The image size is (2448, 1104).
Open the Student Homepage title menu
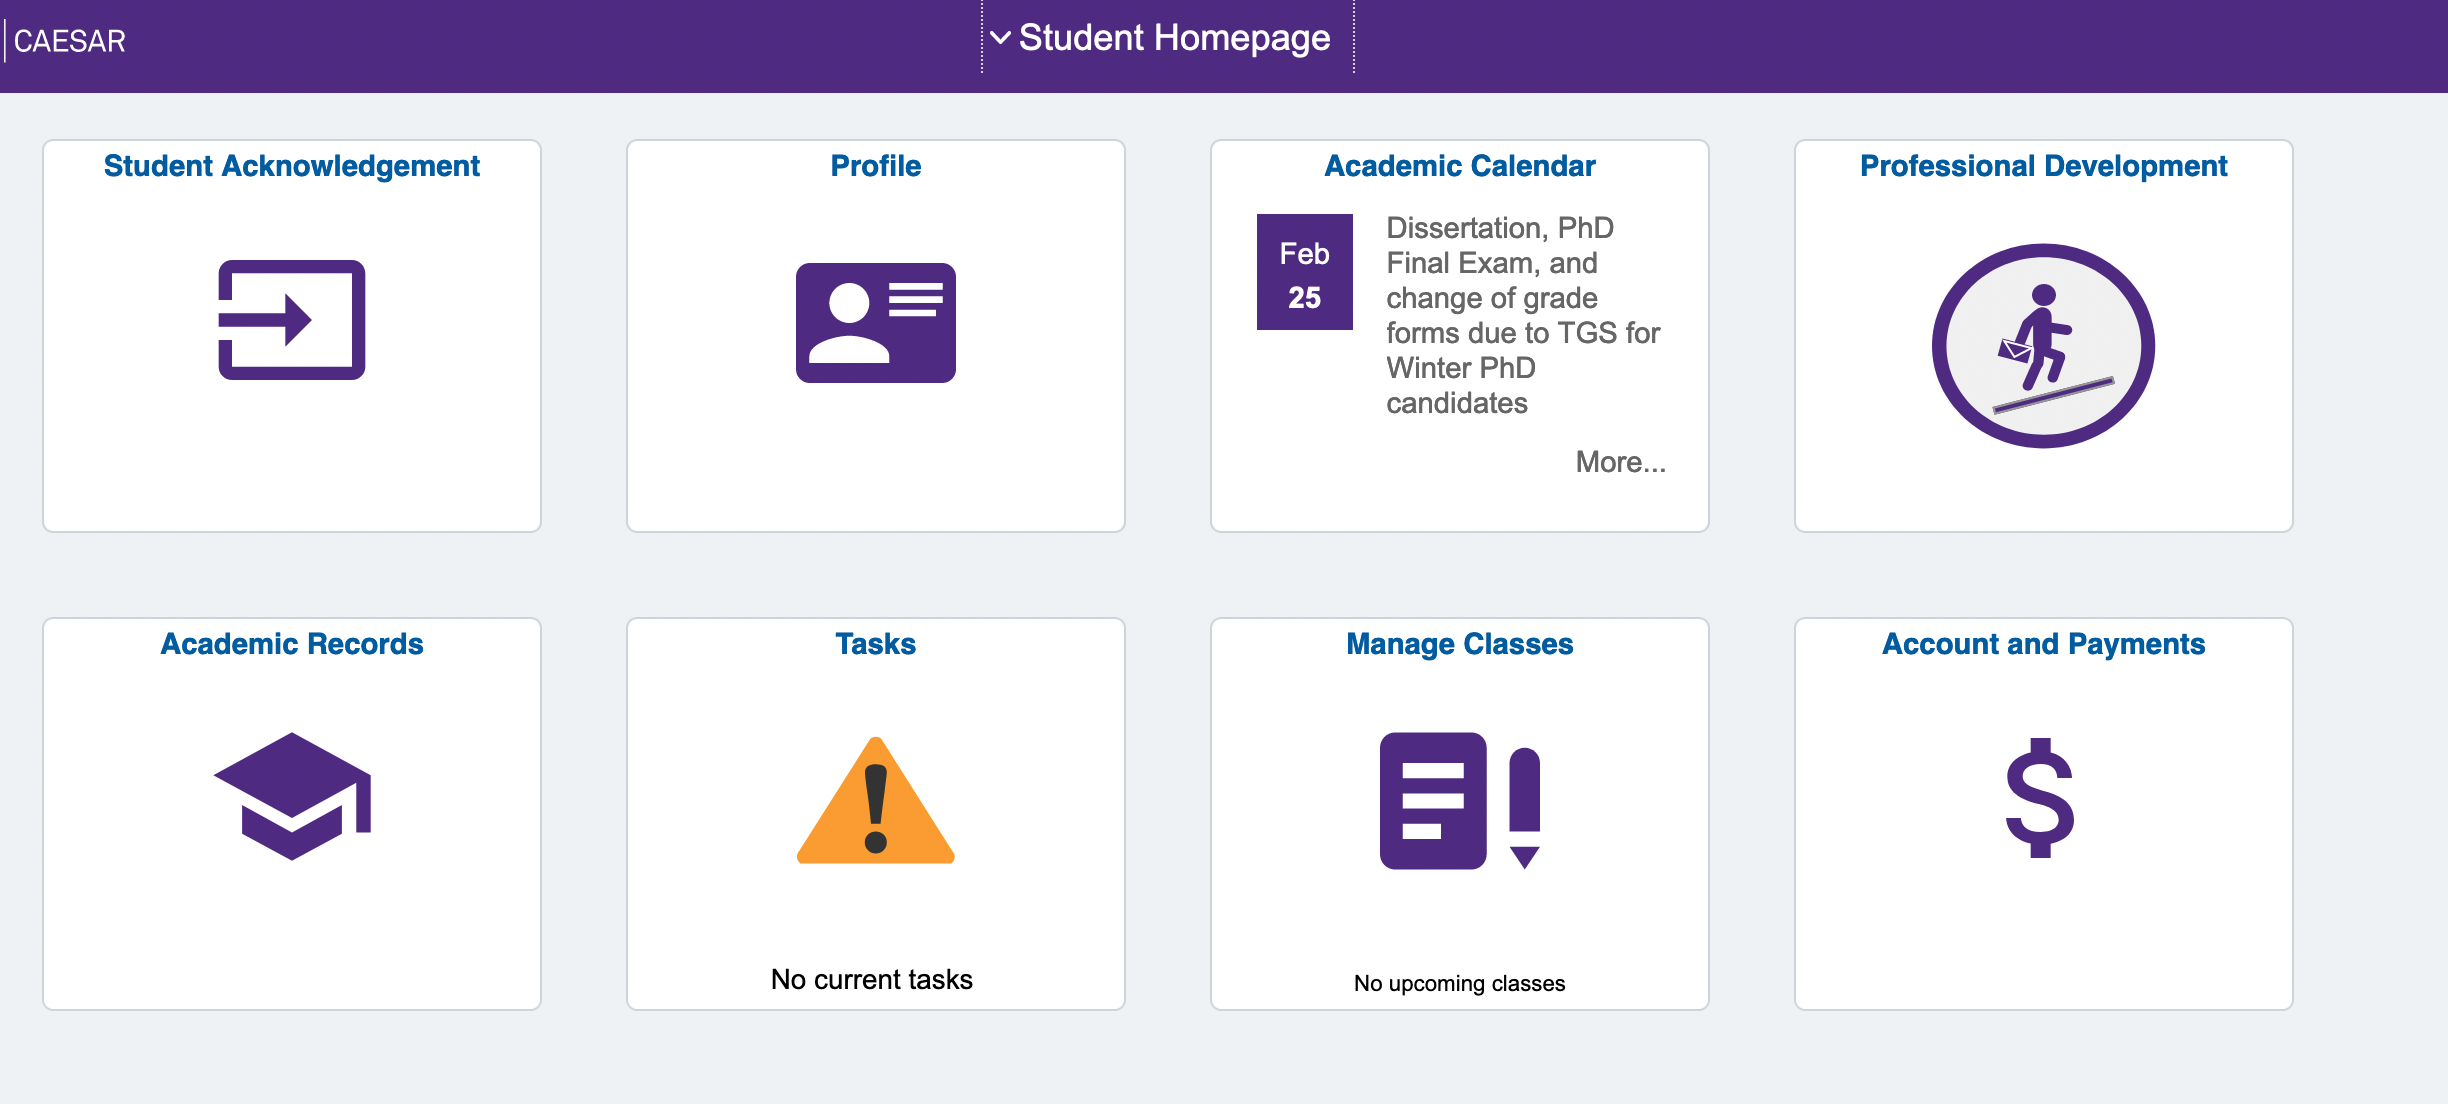pyautogui.click(x=1174, y=38)
